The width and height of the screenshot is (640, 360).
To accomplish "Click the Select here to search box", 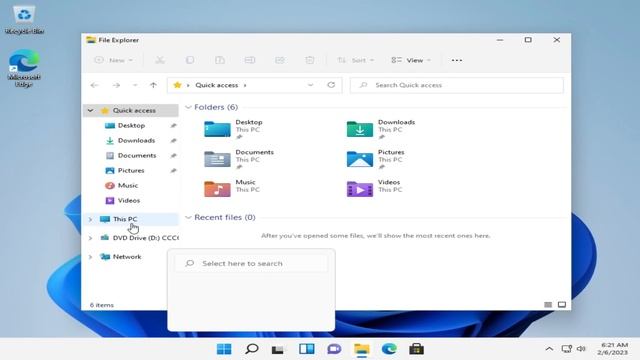I will pos(251,263).
